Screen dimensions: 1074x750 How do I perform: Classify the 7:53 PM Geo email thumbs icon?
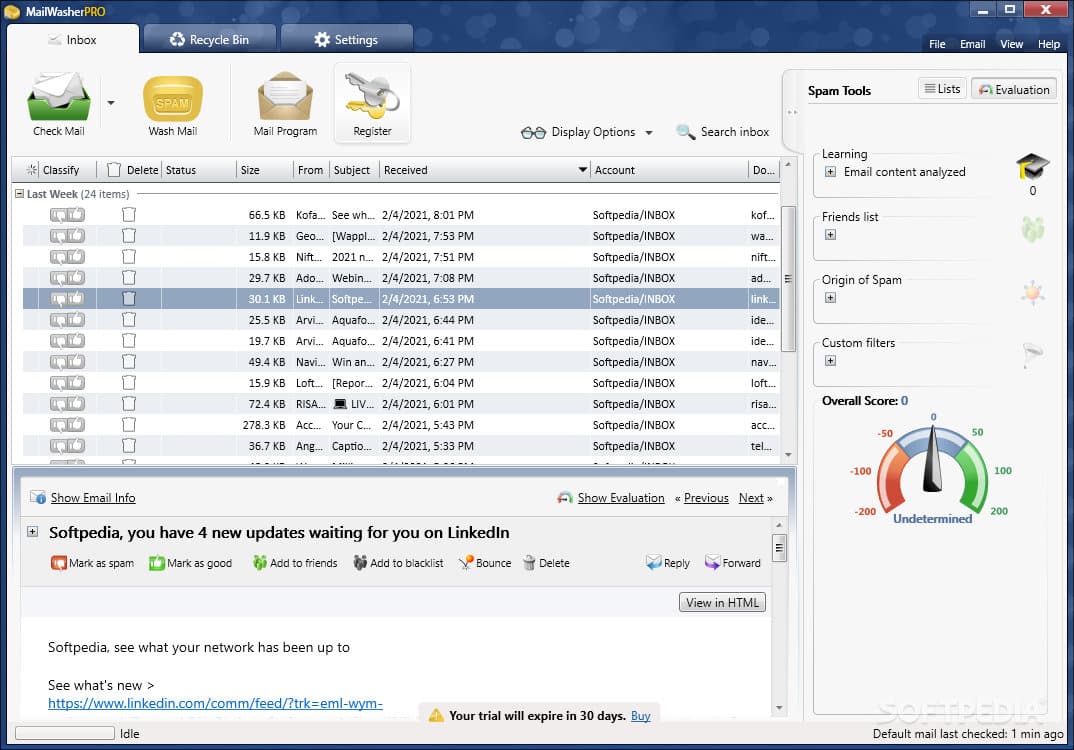(x=67, y=236)
